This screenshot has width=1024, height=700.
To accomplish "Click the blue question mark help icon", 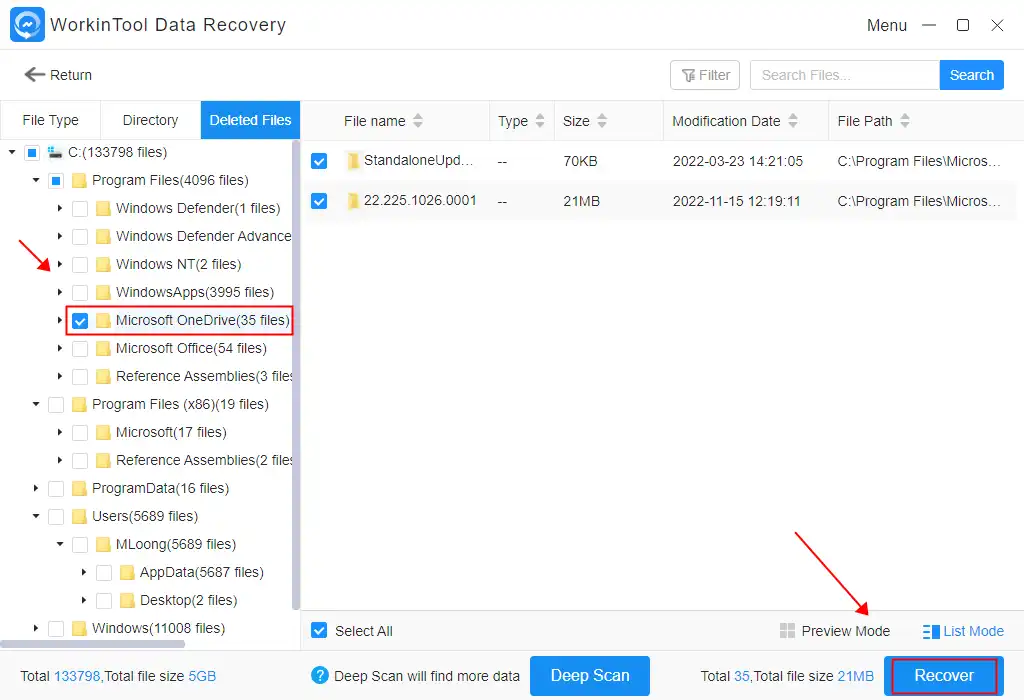I will 319,675.
